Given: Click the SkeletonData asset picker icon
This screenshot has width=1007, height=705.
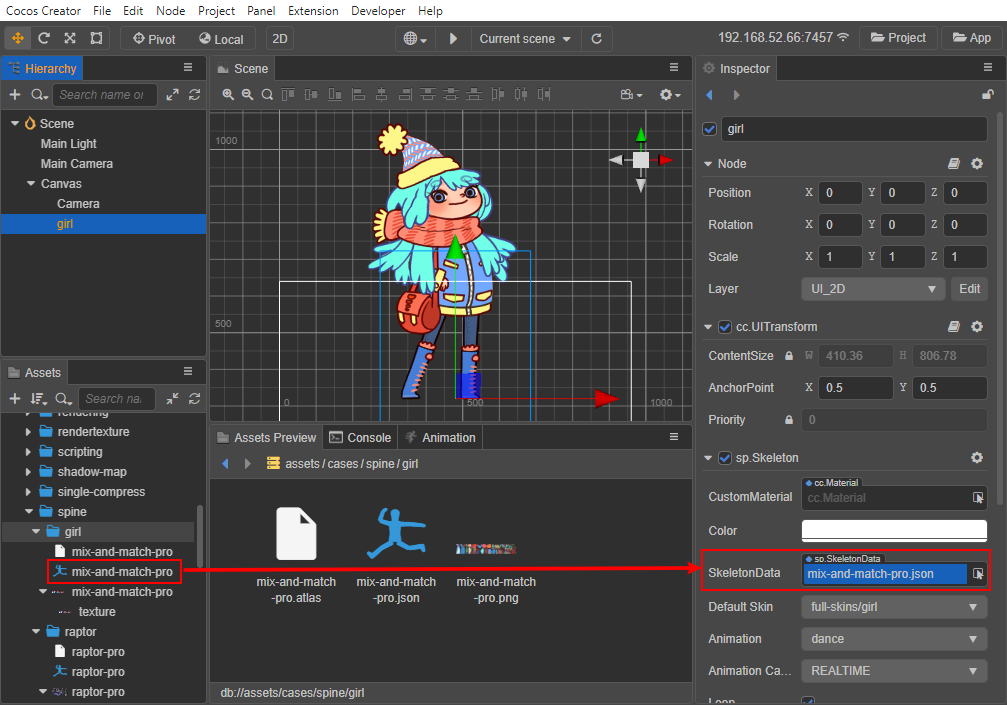Looking at the screenshot, I should click(977, 573).
